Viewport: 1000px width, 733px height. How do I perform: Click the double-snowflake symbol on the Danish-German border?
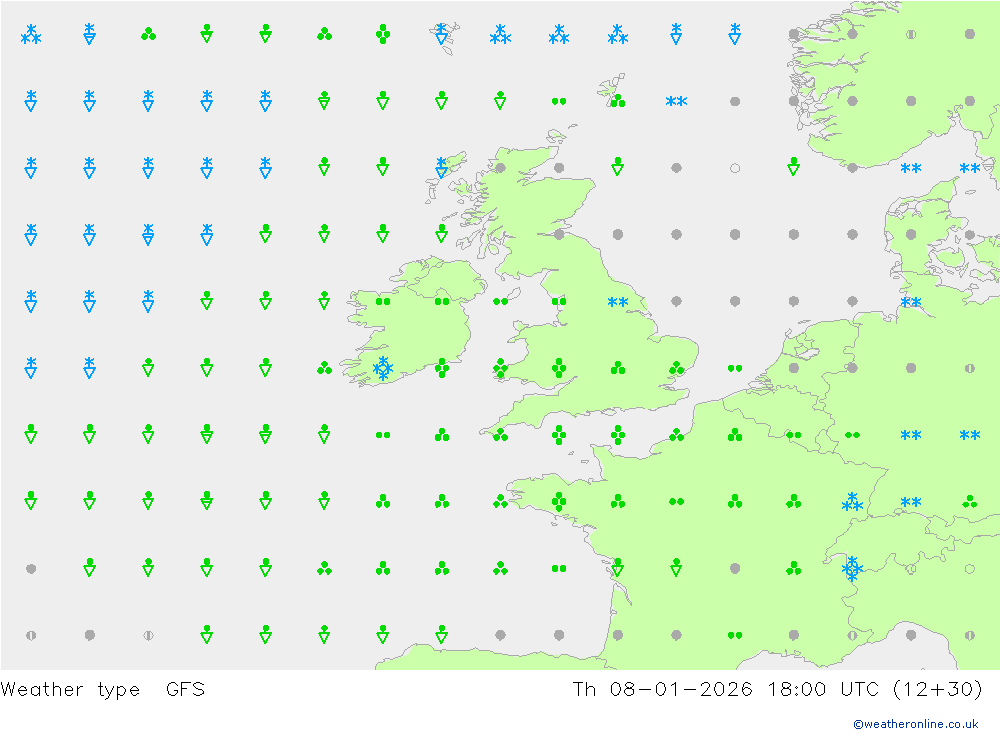pyautogui.click(x=911, y=302)
